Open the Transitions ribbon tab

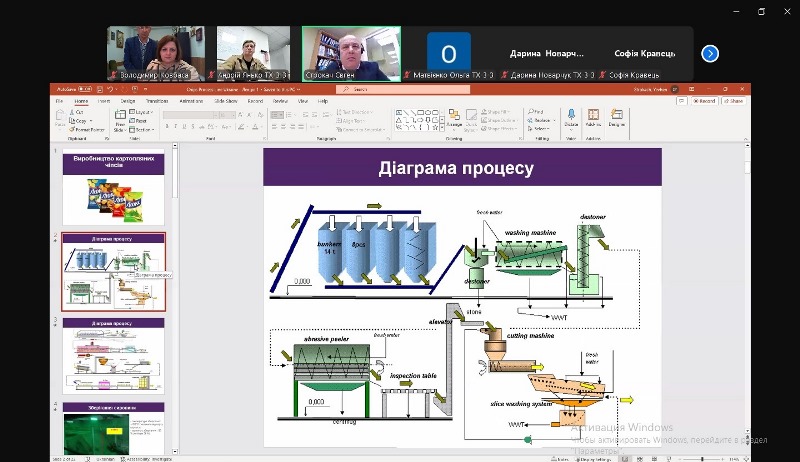coord(157,101)
